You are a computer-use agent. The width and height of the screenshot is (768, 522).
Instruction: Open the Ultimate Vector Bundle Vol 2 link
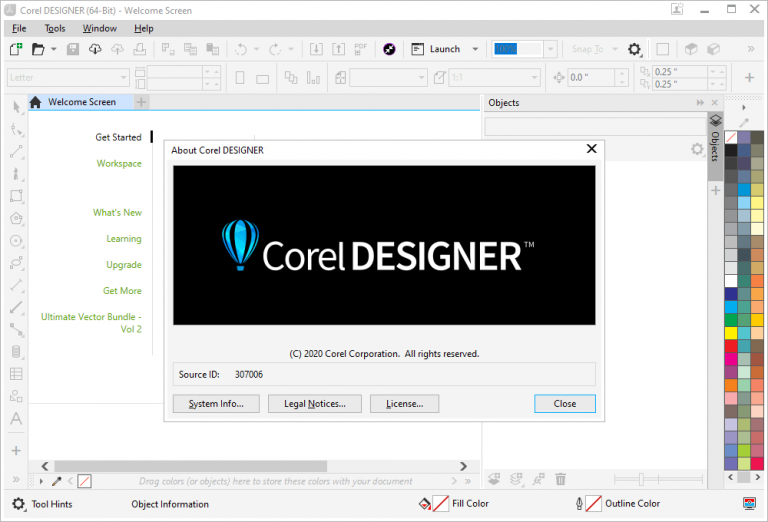[91, 323]
